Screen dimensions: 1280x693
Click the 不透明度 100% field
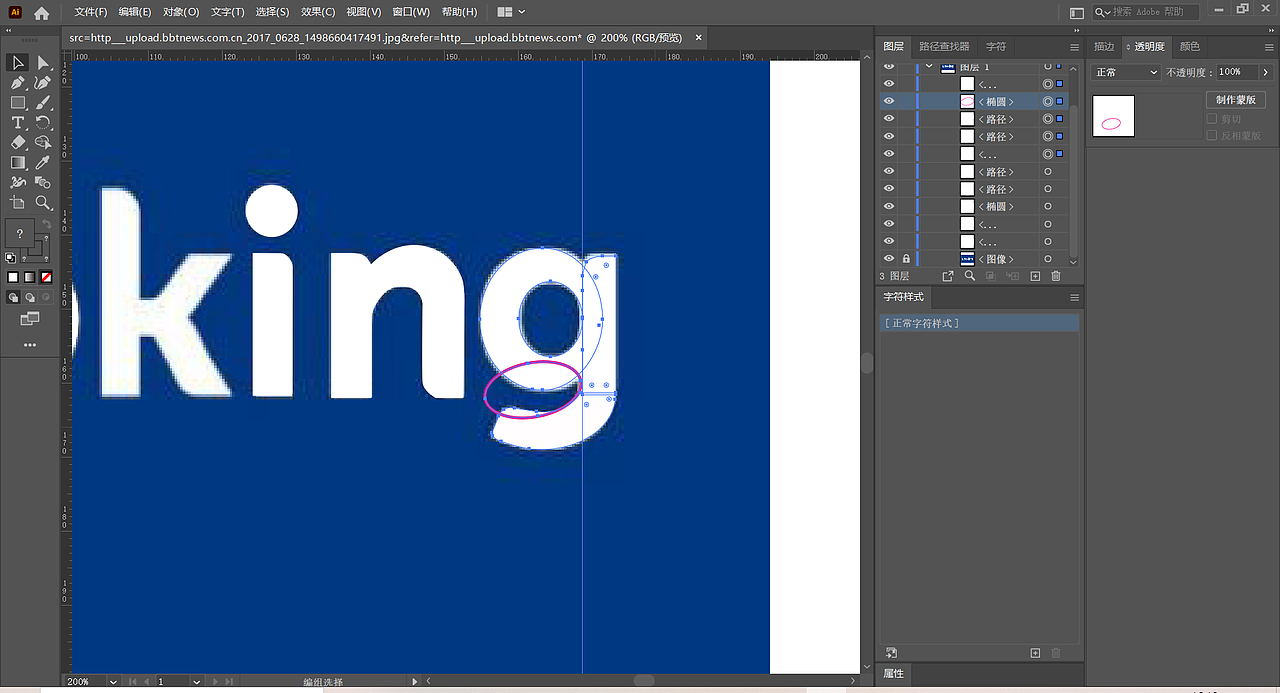[x=1237, y=72]
